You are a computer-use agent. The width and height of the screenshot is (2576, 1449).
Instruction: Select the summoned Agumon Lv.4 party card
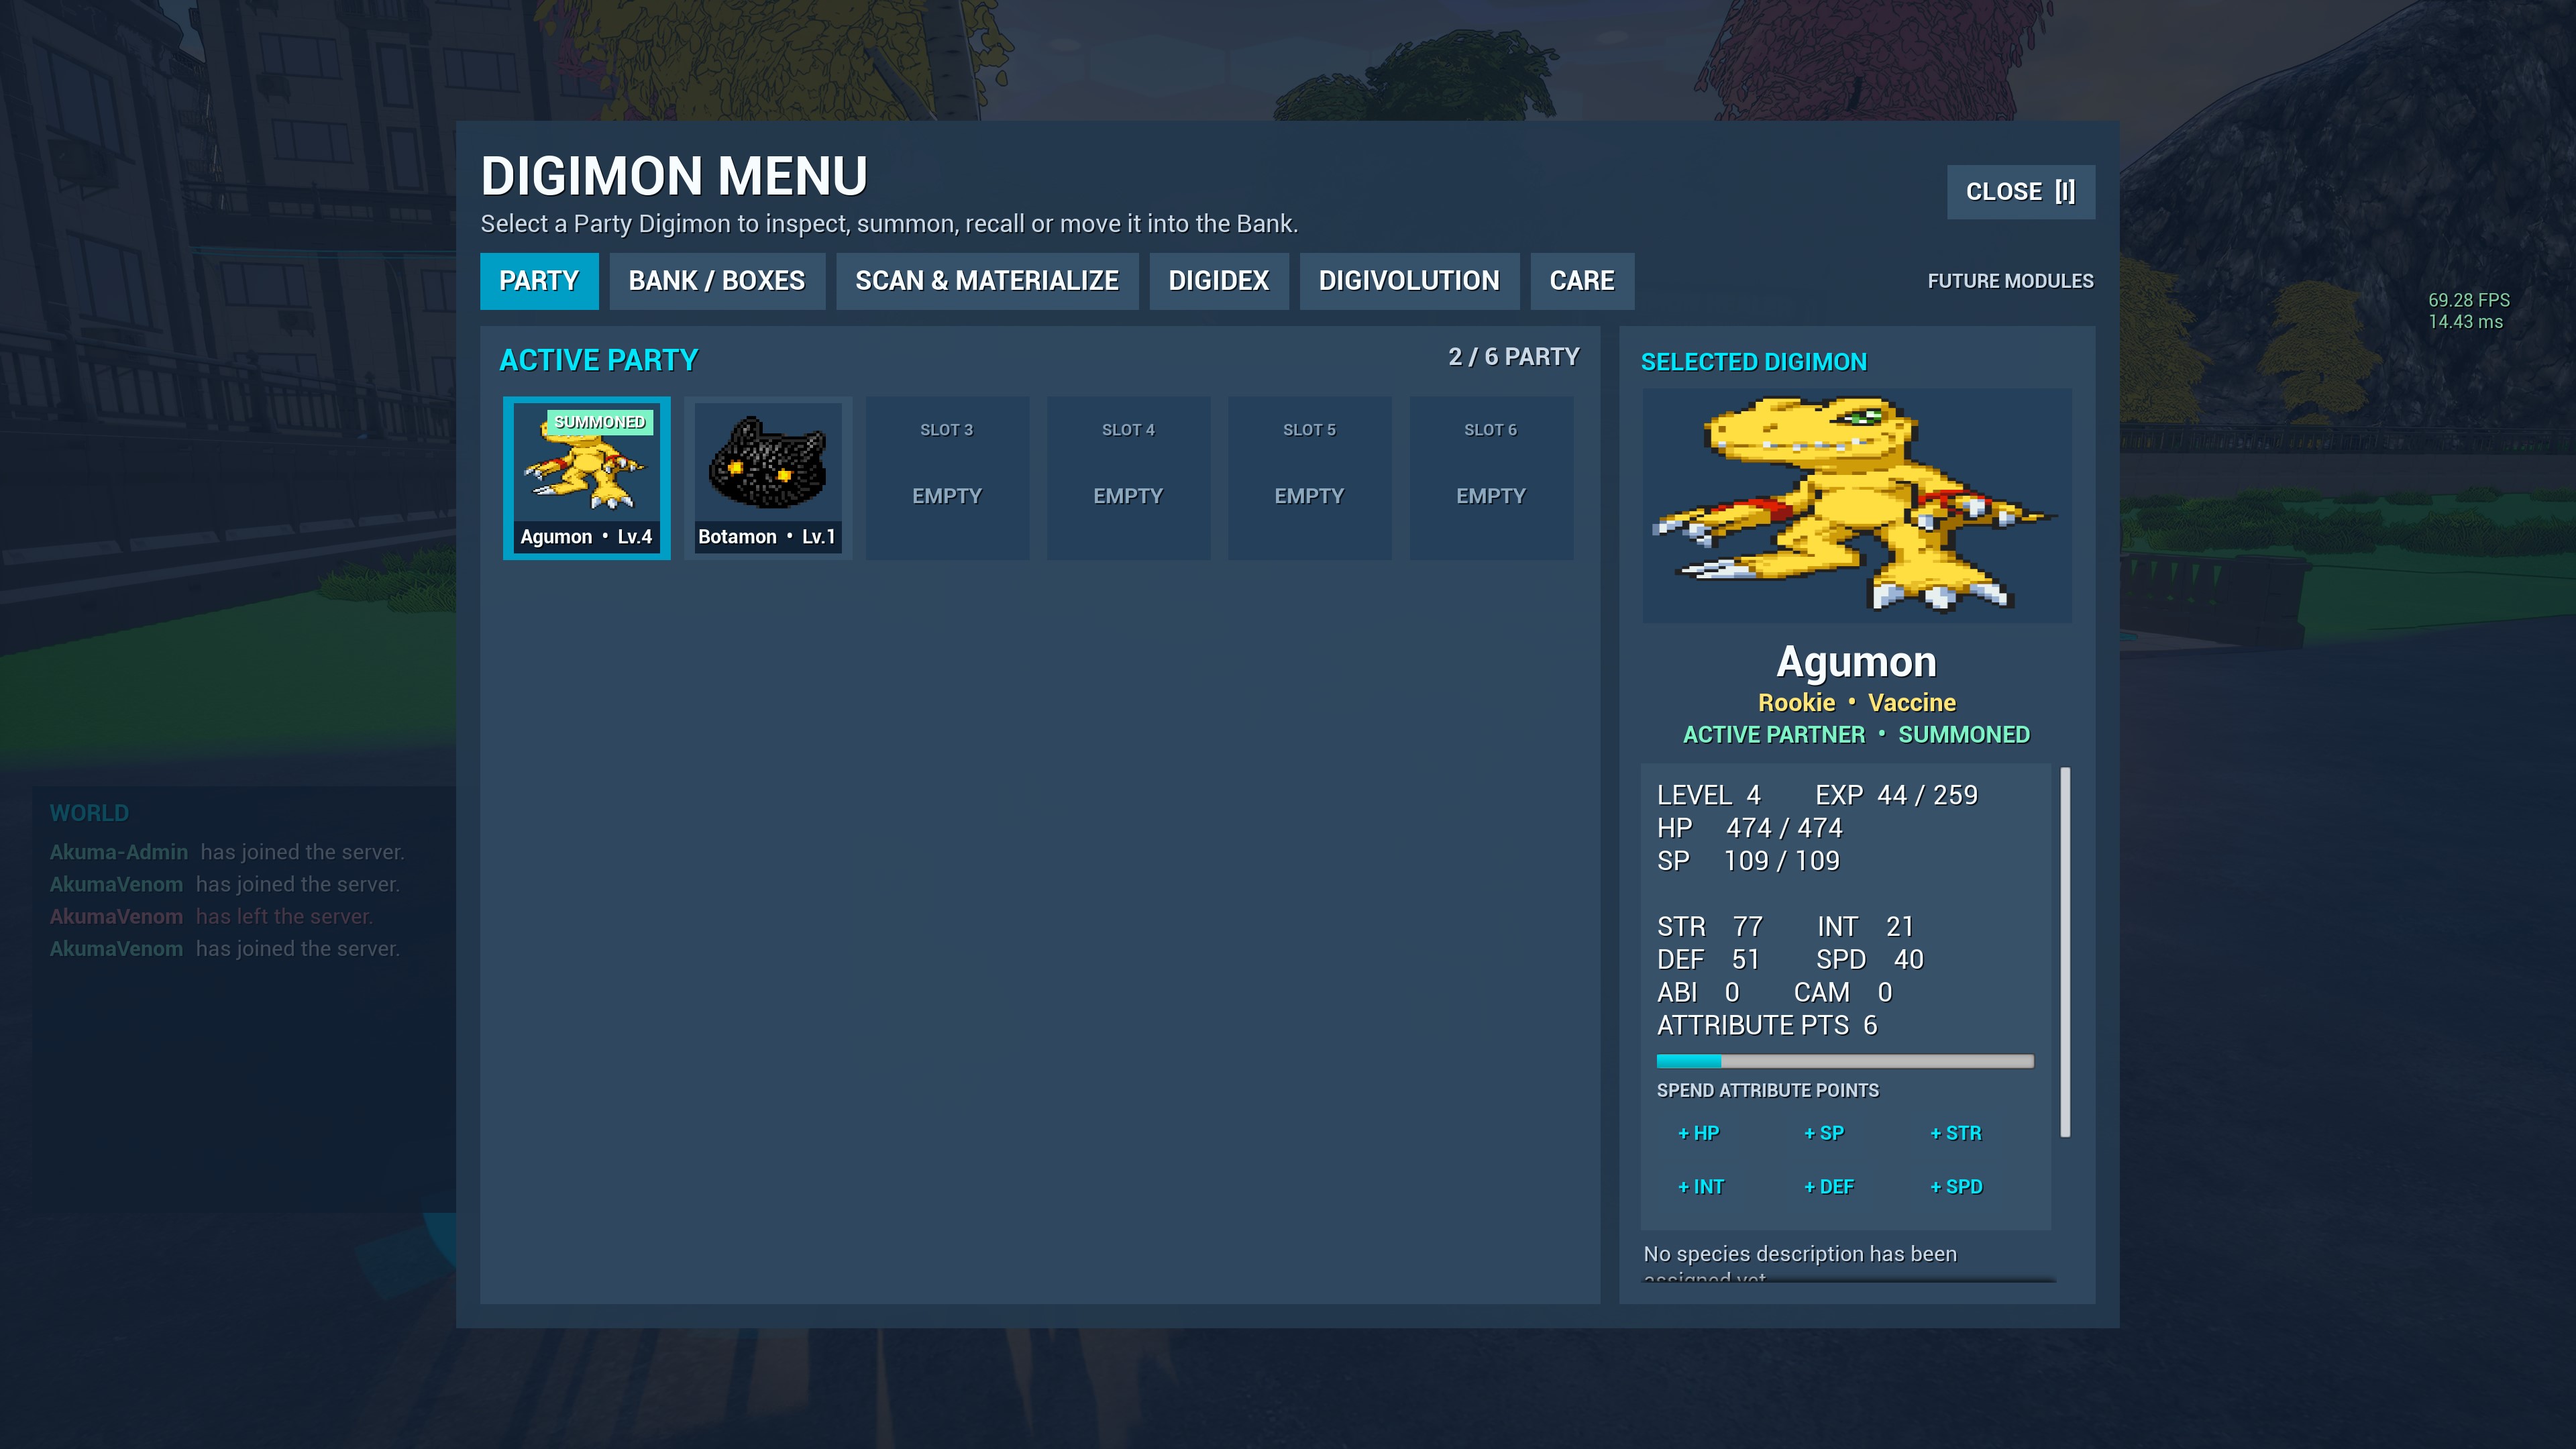pyautogui.click(x=586, y=478)
